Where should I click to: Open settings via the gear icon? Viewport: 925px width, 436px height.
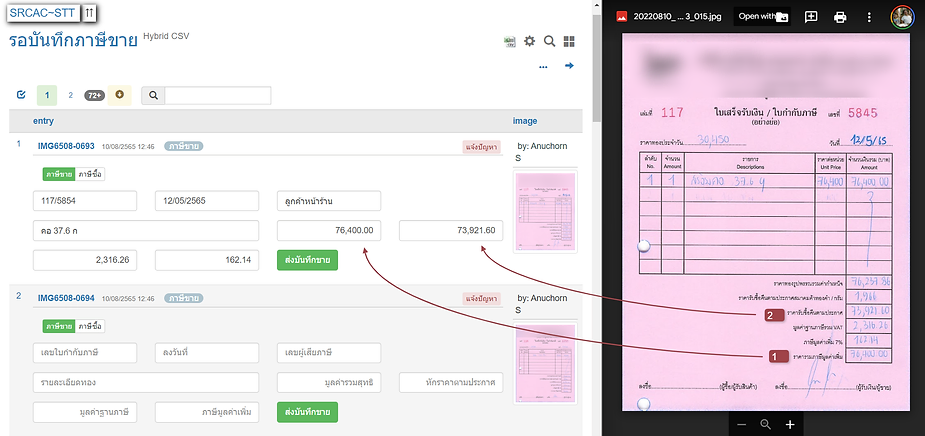530,41
